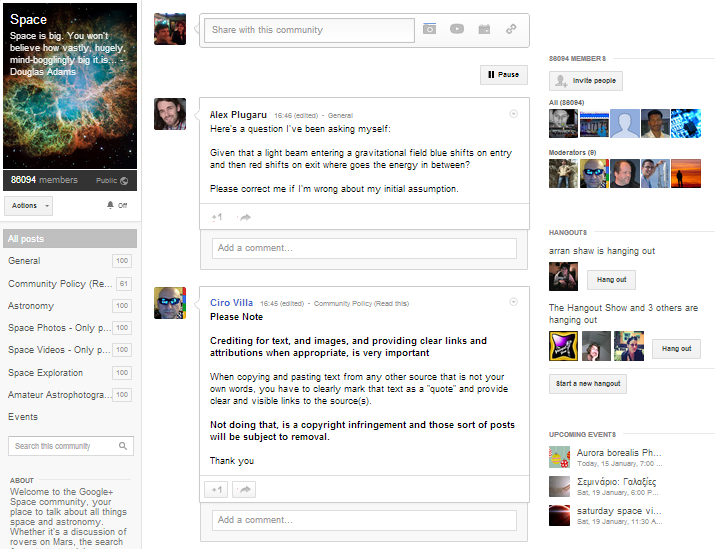Join arran shaw's hangout
Screen dimensions: 715x557
611,280
